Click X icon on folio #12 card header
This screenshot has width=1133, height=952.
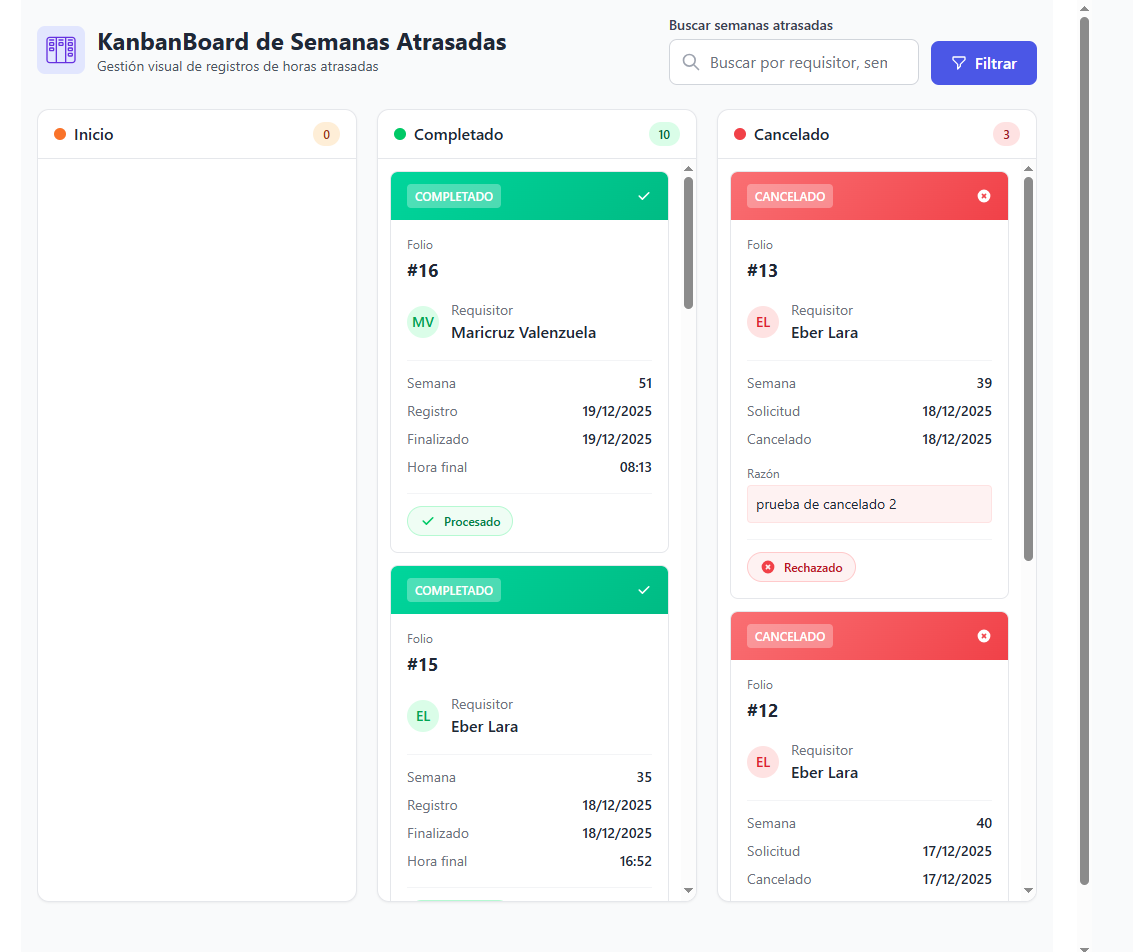[x=984, y=636]
